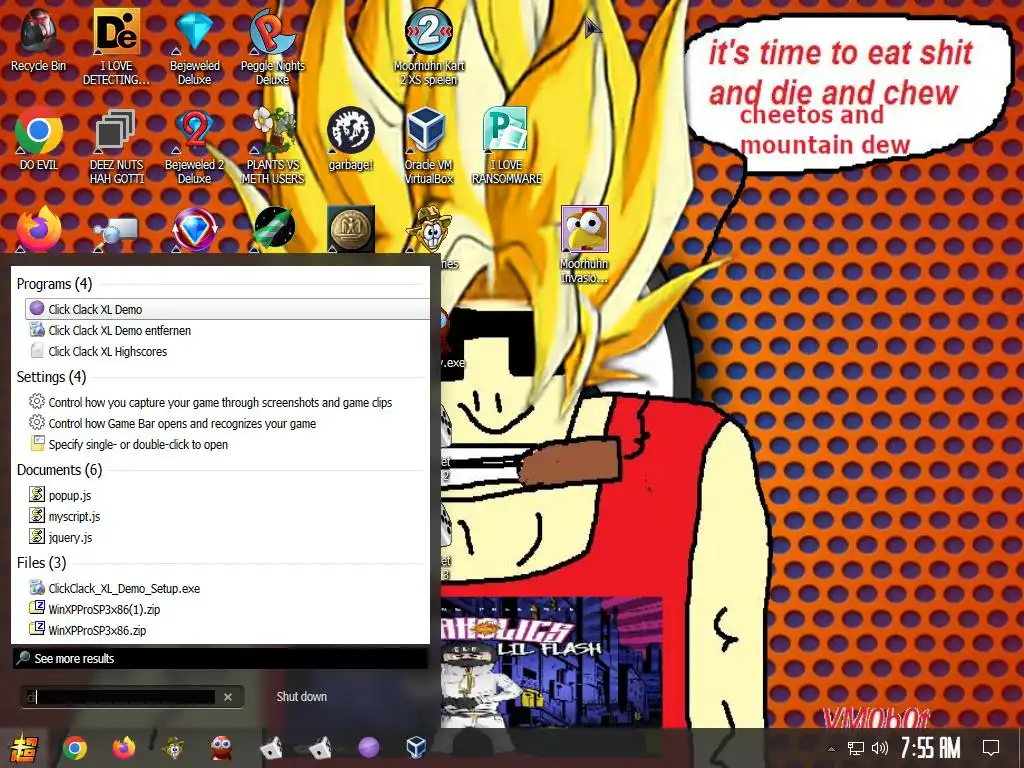Open the Moorhuhn Invasion desktop icon
Image resolution: width=1024 pixels, height=768 pixels.
[584, 244]
